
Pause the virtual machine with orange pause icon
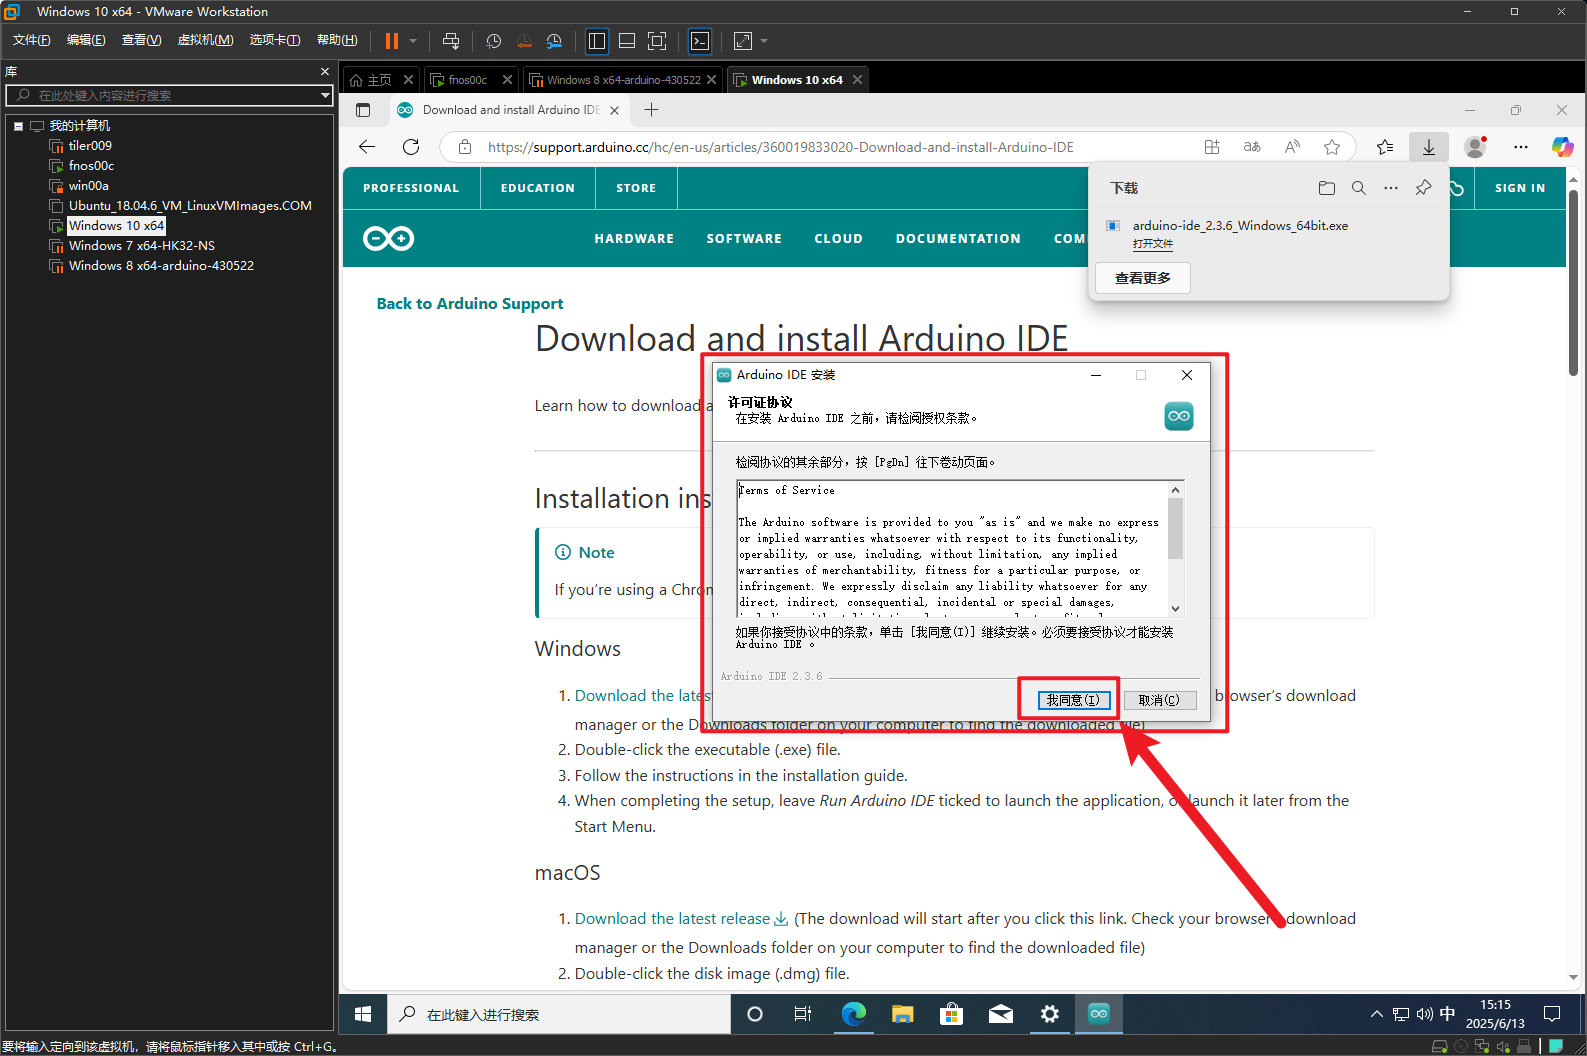391,41
